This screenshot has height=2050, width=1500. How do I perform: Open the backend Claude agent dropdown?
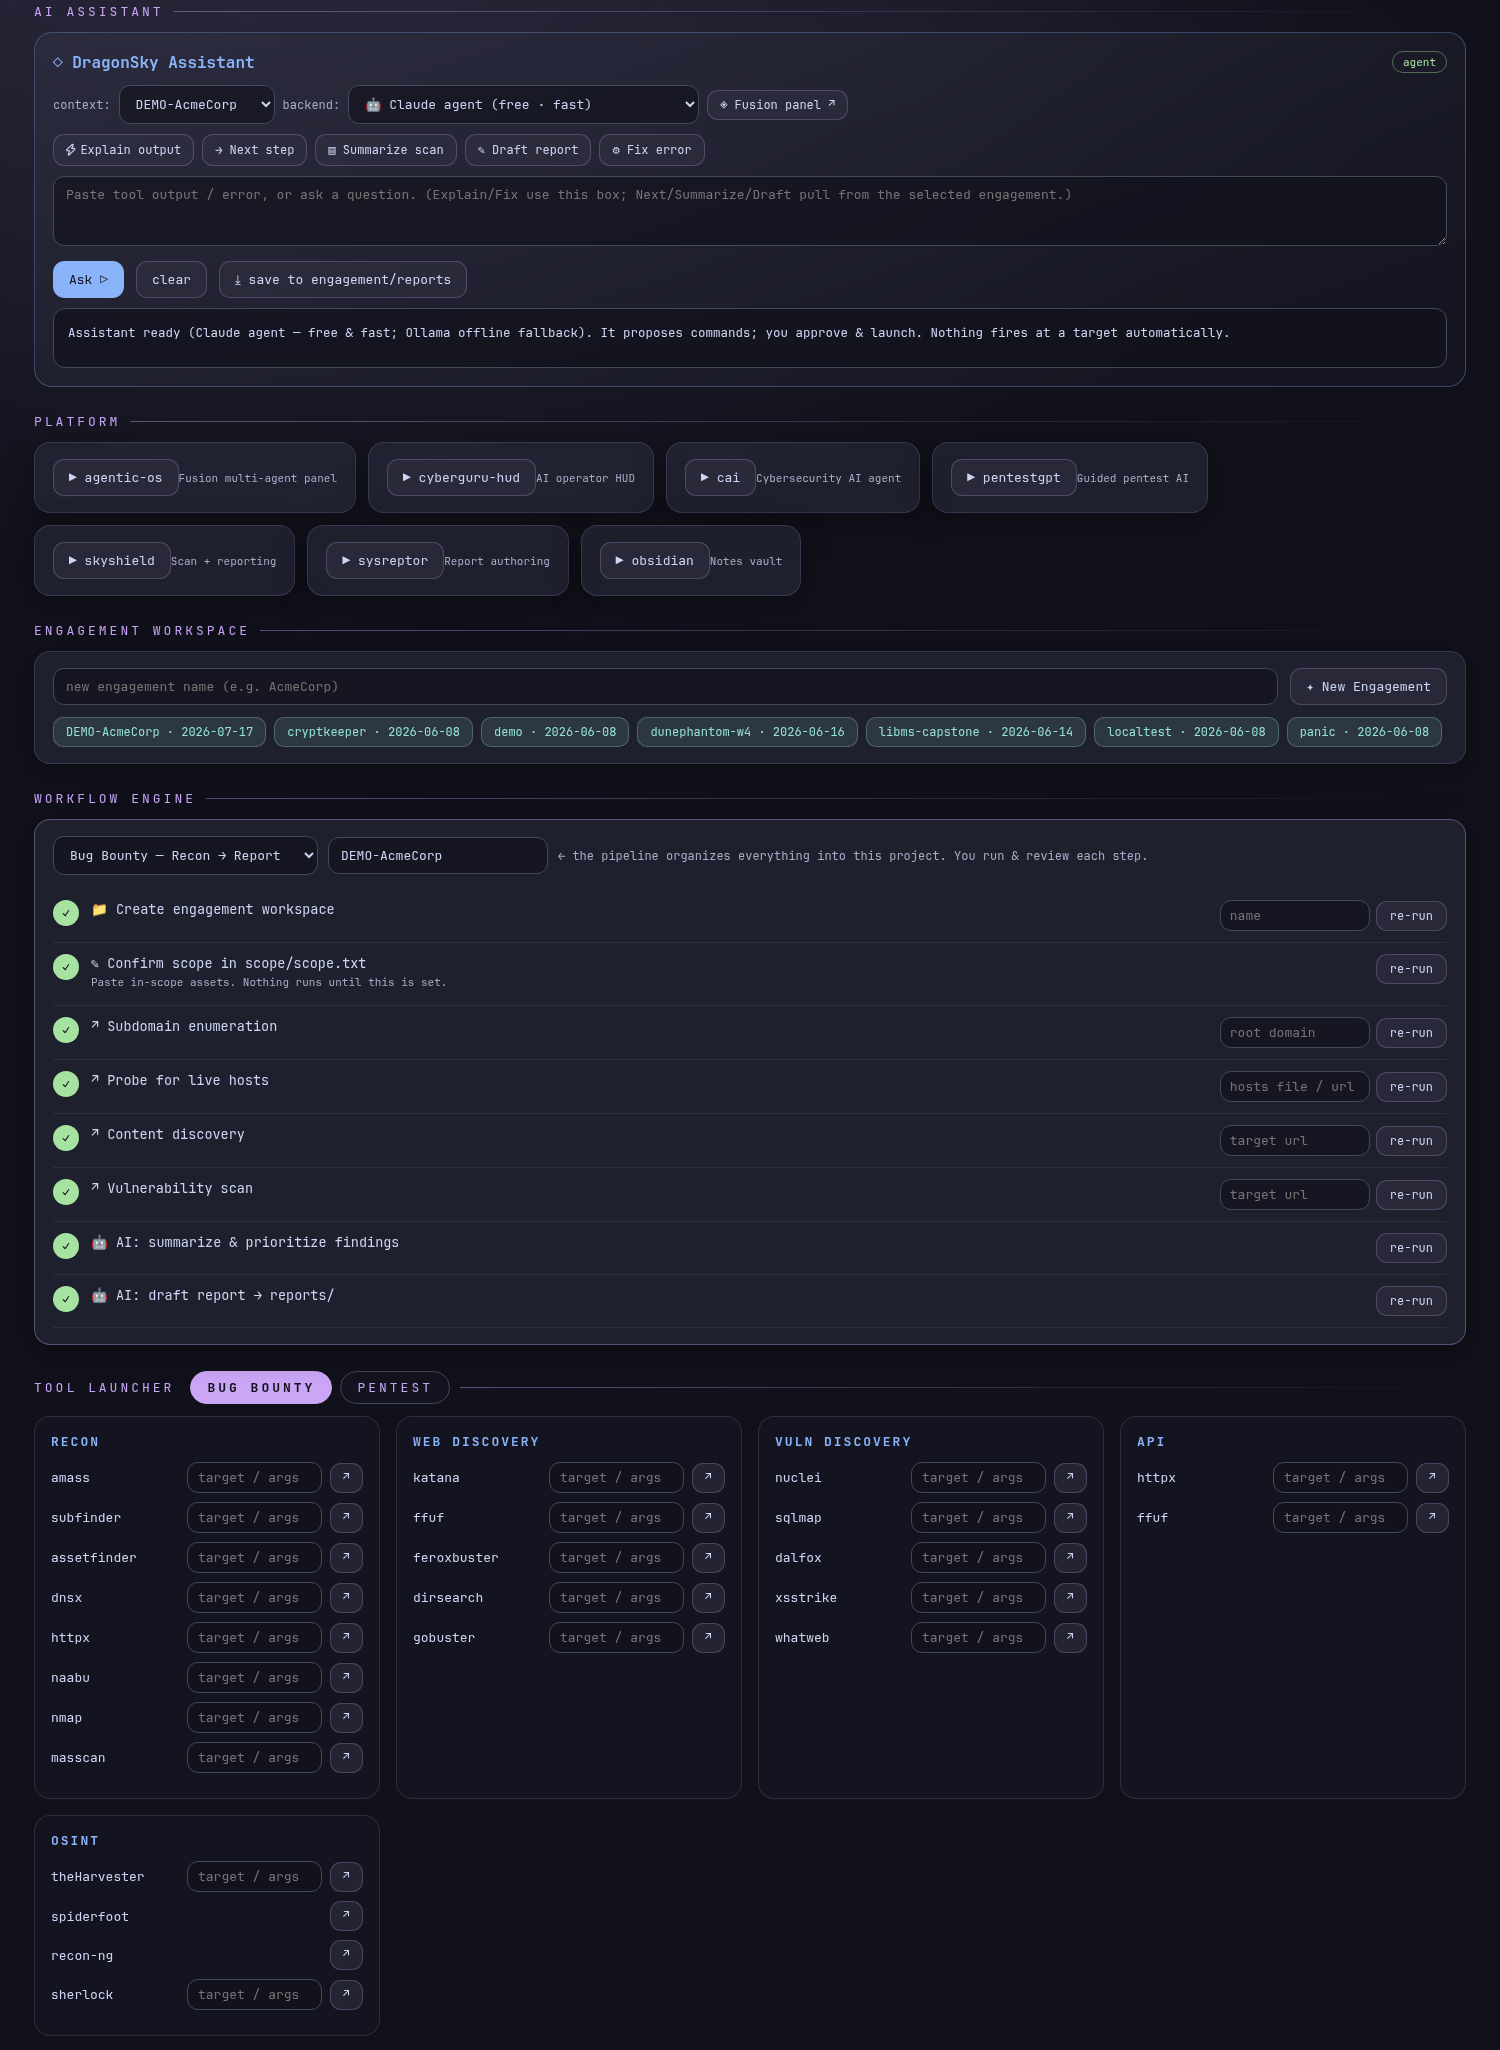pos(523,105)
